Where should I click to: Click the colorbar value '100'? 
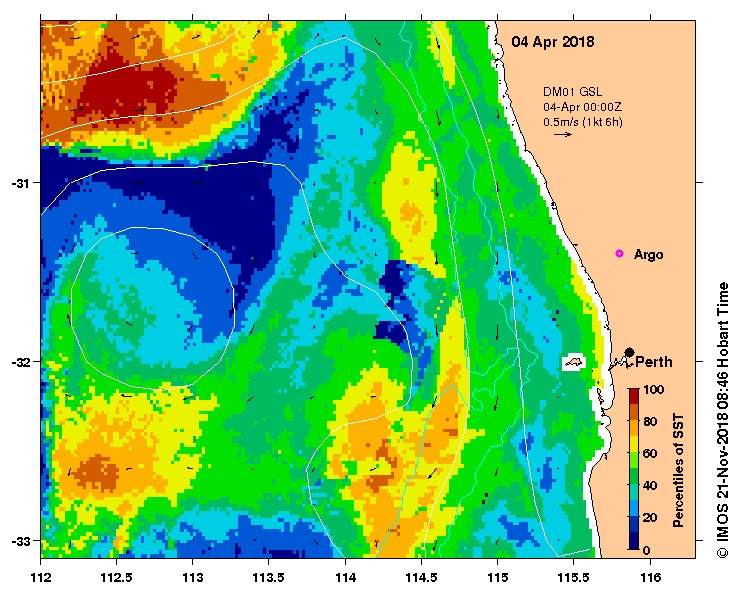654,389
